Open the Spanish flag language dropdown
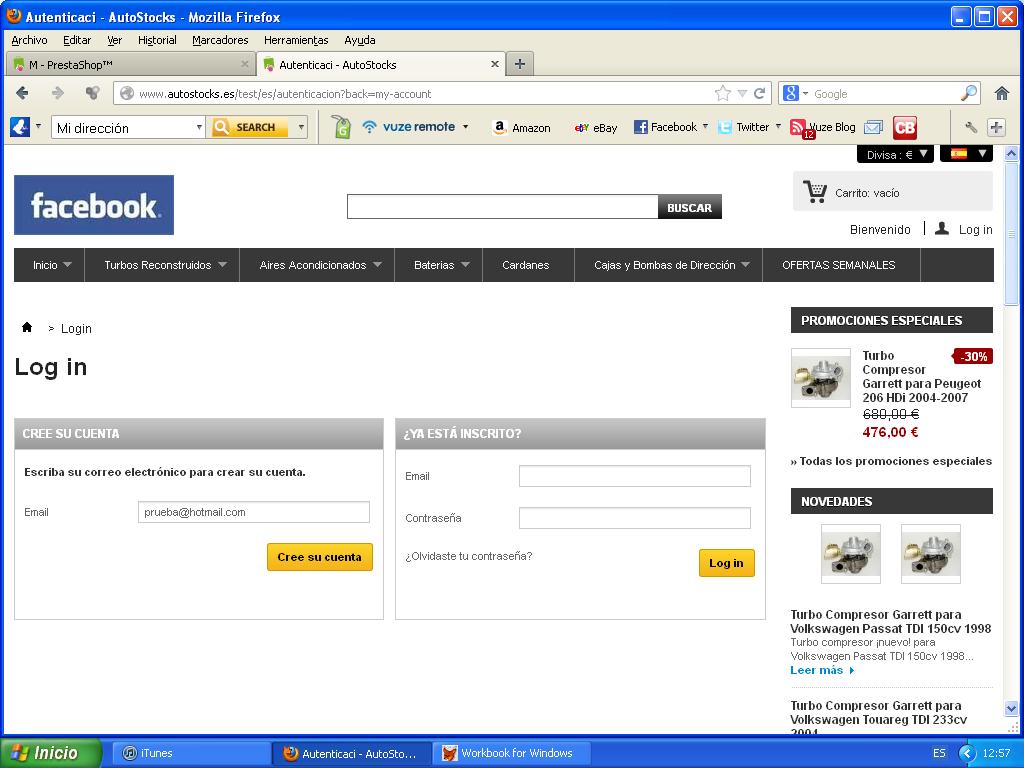The width and height of the screenshot is (1024, 768). (967, 154)
